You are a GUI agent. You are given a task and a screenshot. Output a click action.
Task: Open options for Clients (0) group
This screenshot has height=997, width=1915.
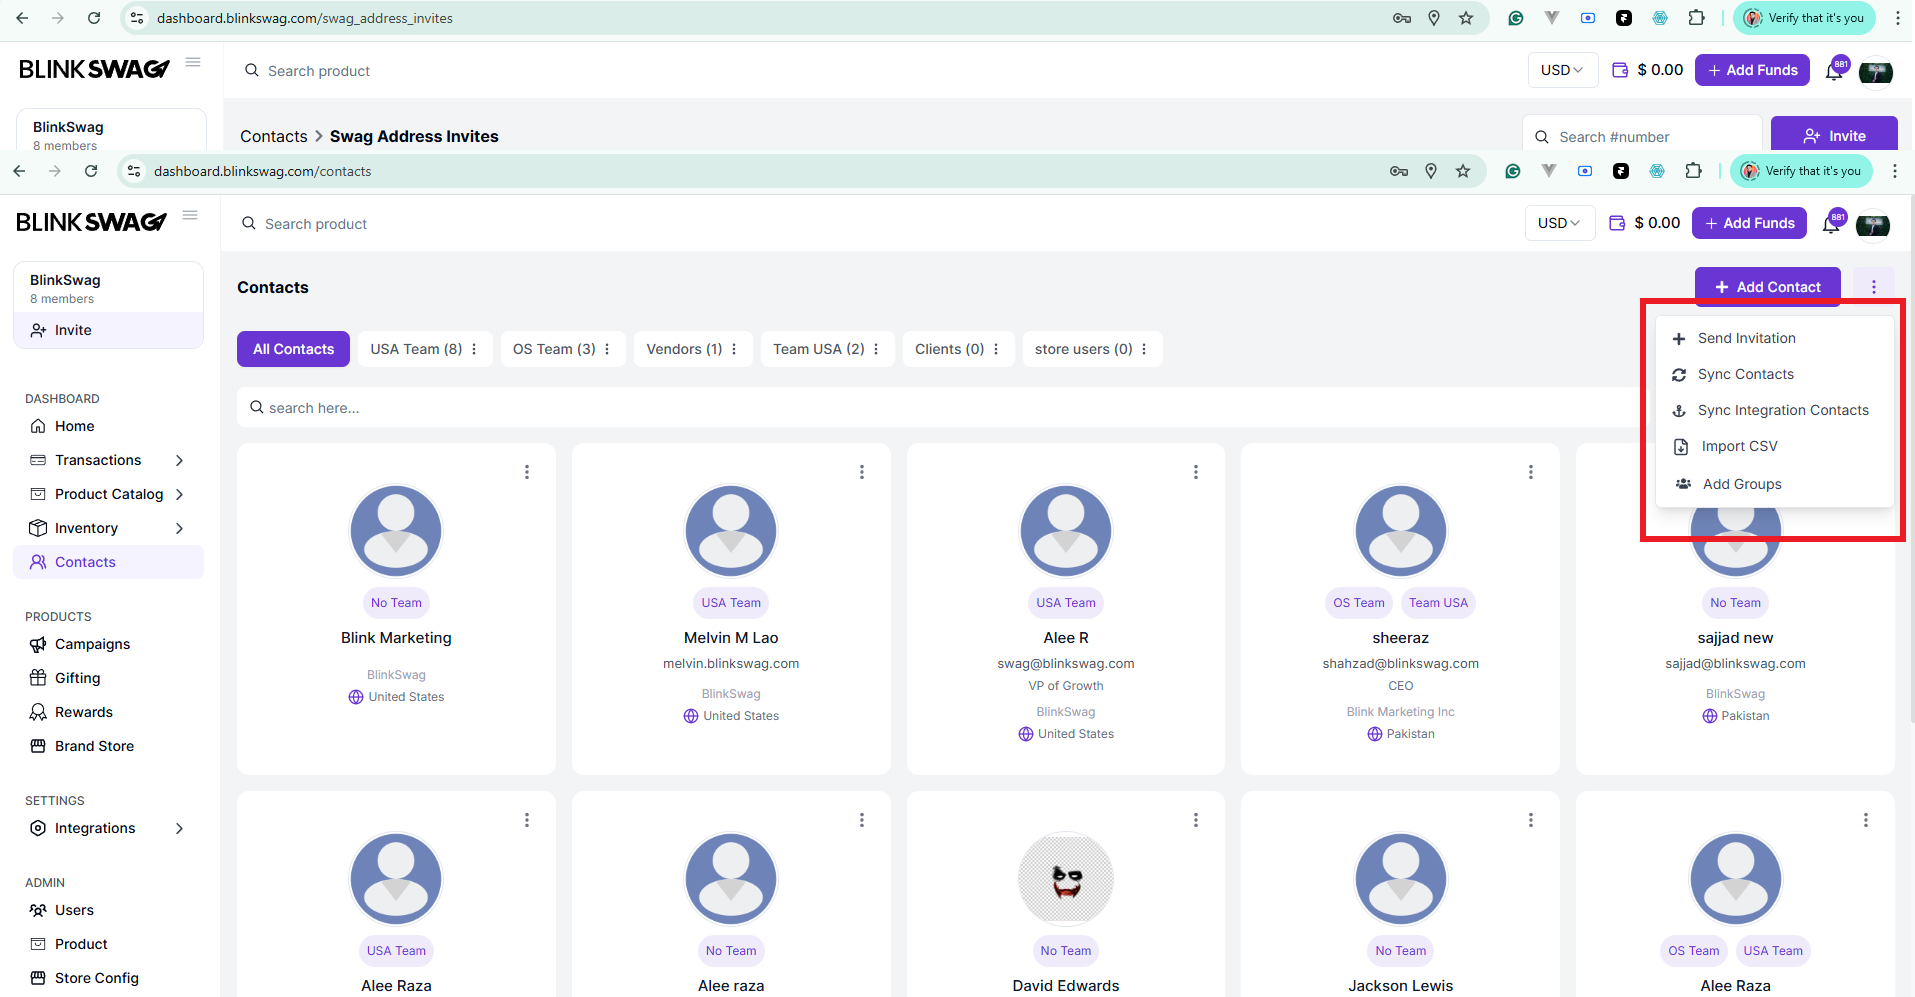point(996,349)
